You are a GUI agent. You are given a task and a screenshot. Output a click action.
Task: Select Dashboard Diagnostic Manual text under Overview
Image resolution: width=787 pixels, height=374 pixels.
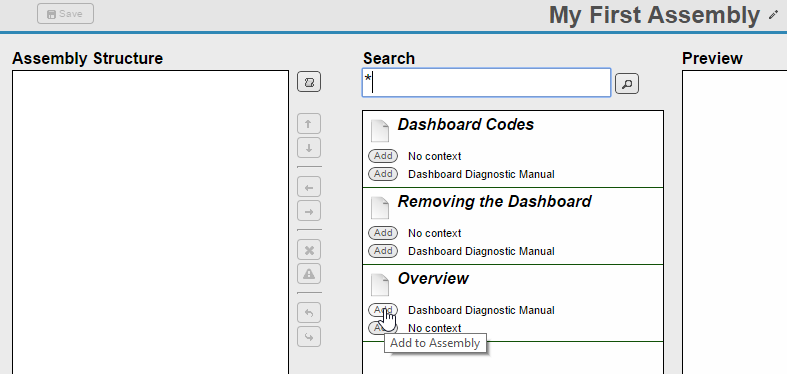481,310
